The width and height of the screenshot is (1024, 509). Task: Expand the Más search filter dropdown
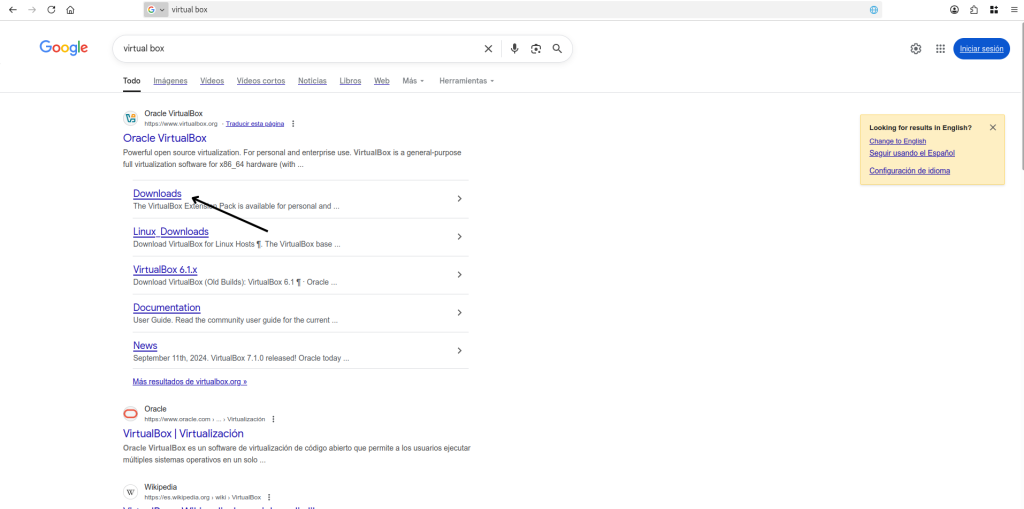[413, 81]
